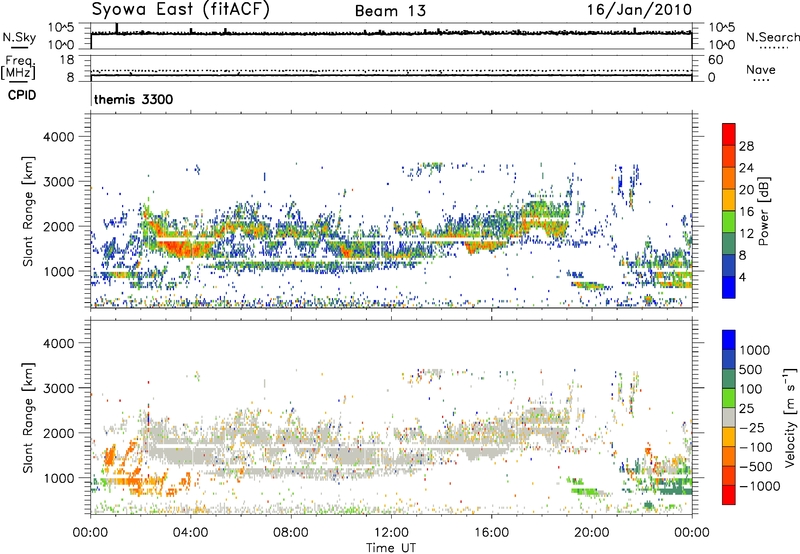Image resolution: width=800 pixels, height=554 pixels.
Task: Click the '12:00' time axis label
Action: [x=391, y=533]
